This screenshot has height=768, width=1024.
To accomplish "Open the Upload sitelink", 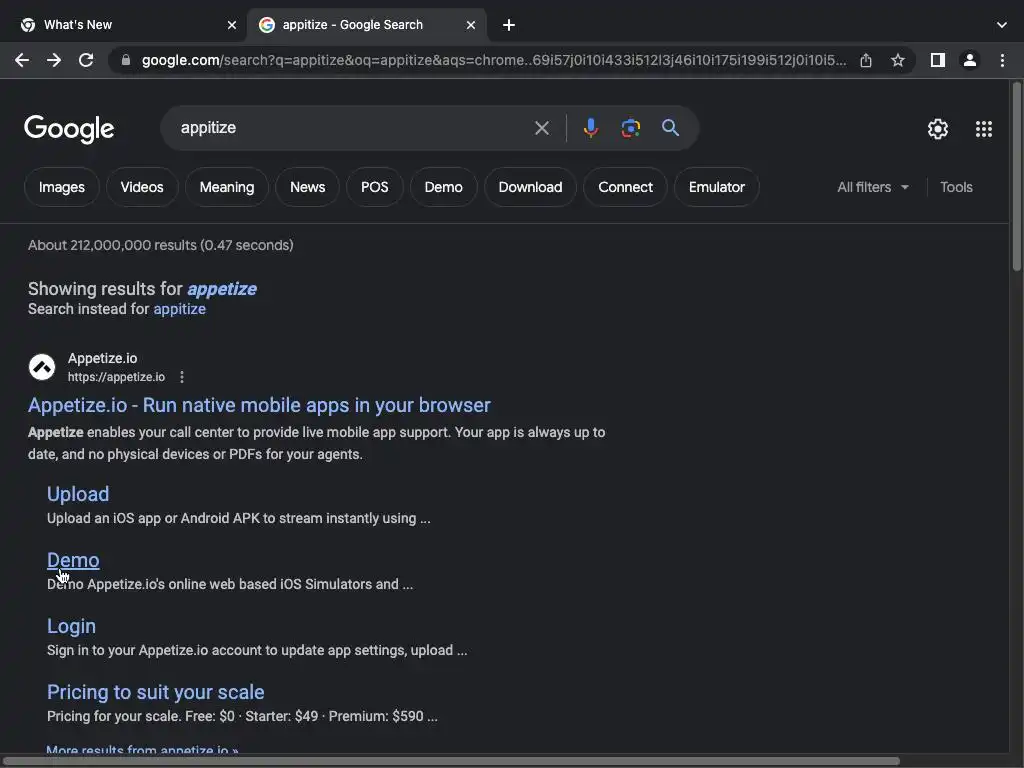I will click(x=78, y=494).
